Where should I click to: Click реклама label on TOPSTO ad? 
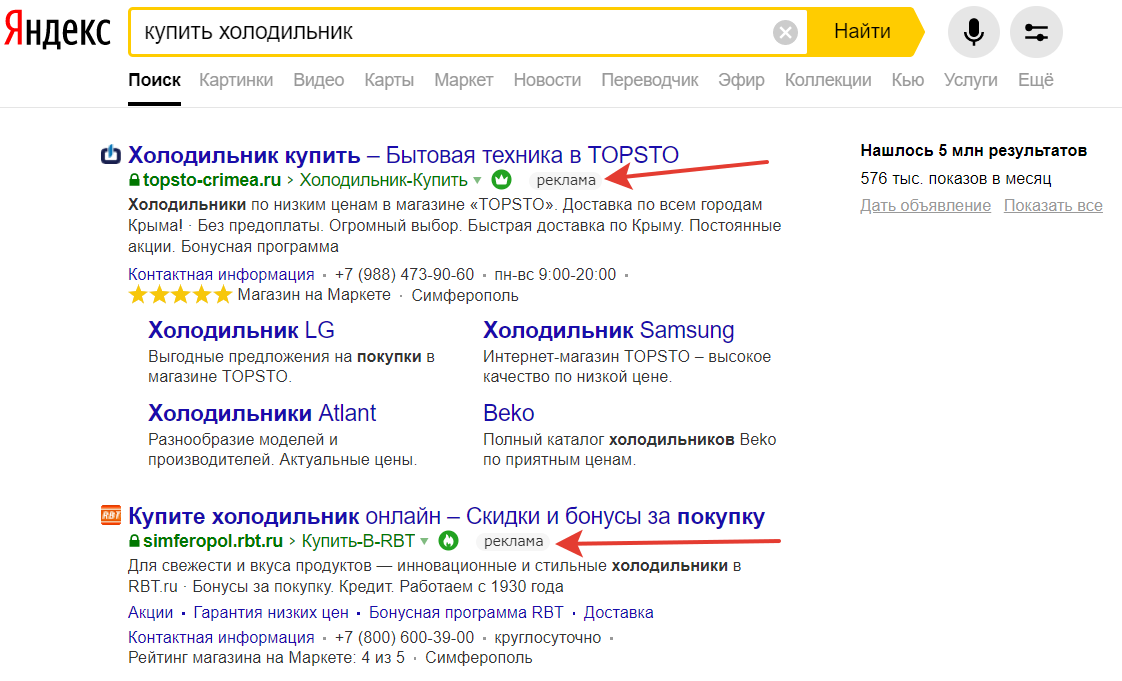coord(566,180)
